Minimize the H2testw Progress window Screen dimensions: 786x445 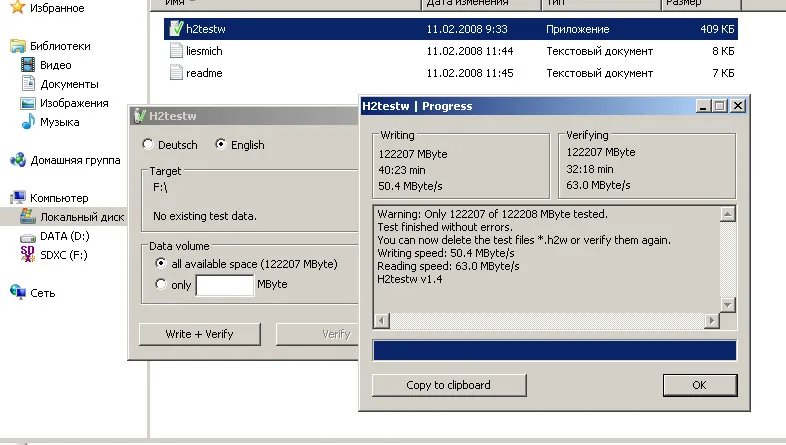(x=704, y=106)
